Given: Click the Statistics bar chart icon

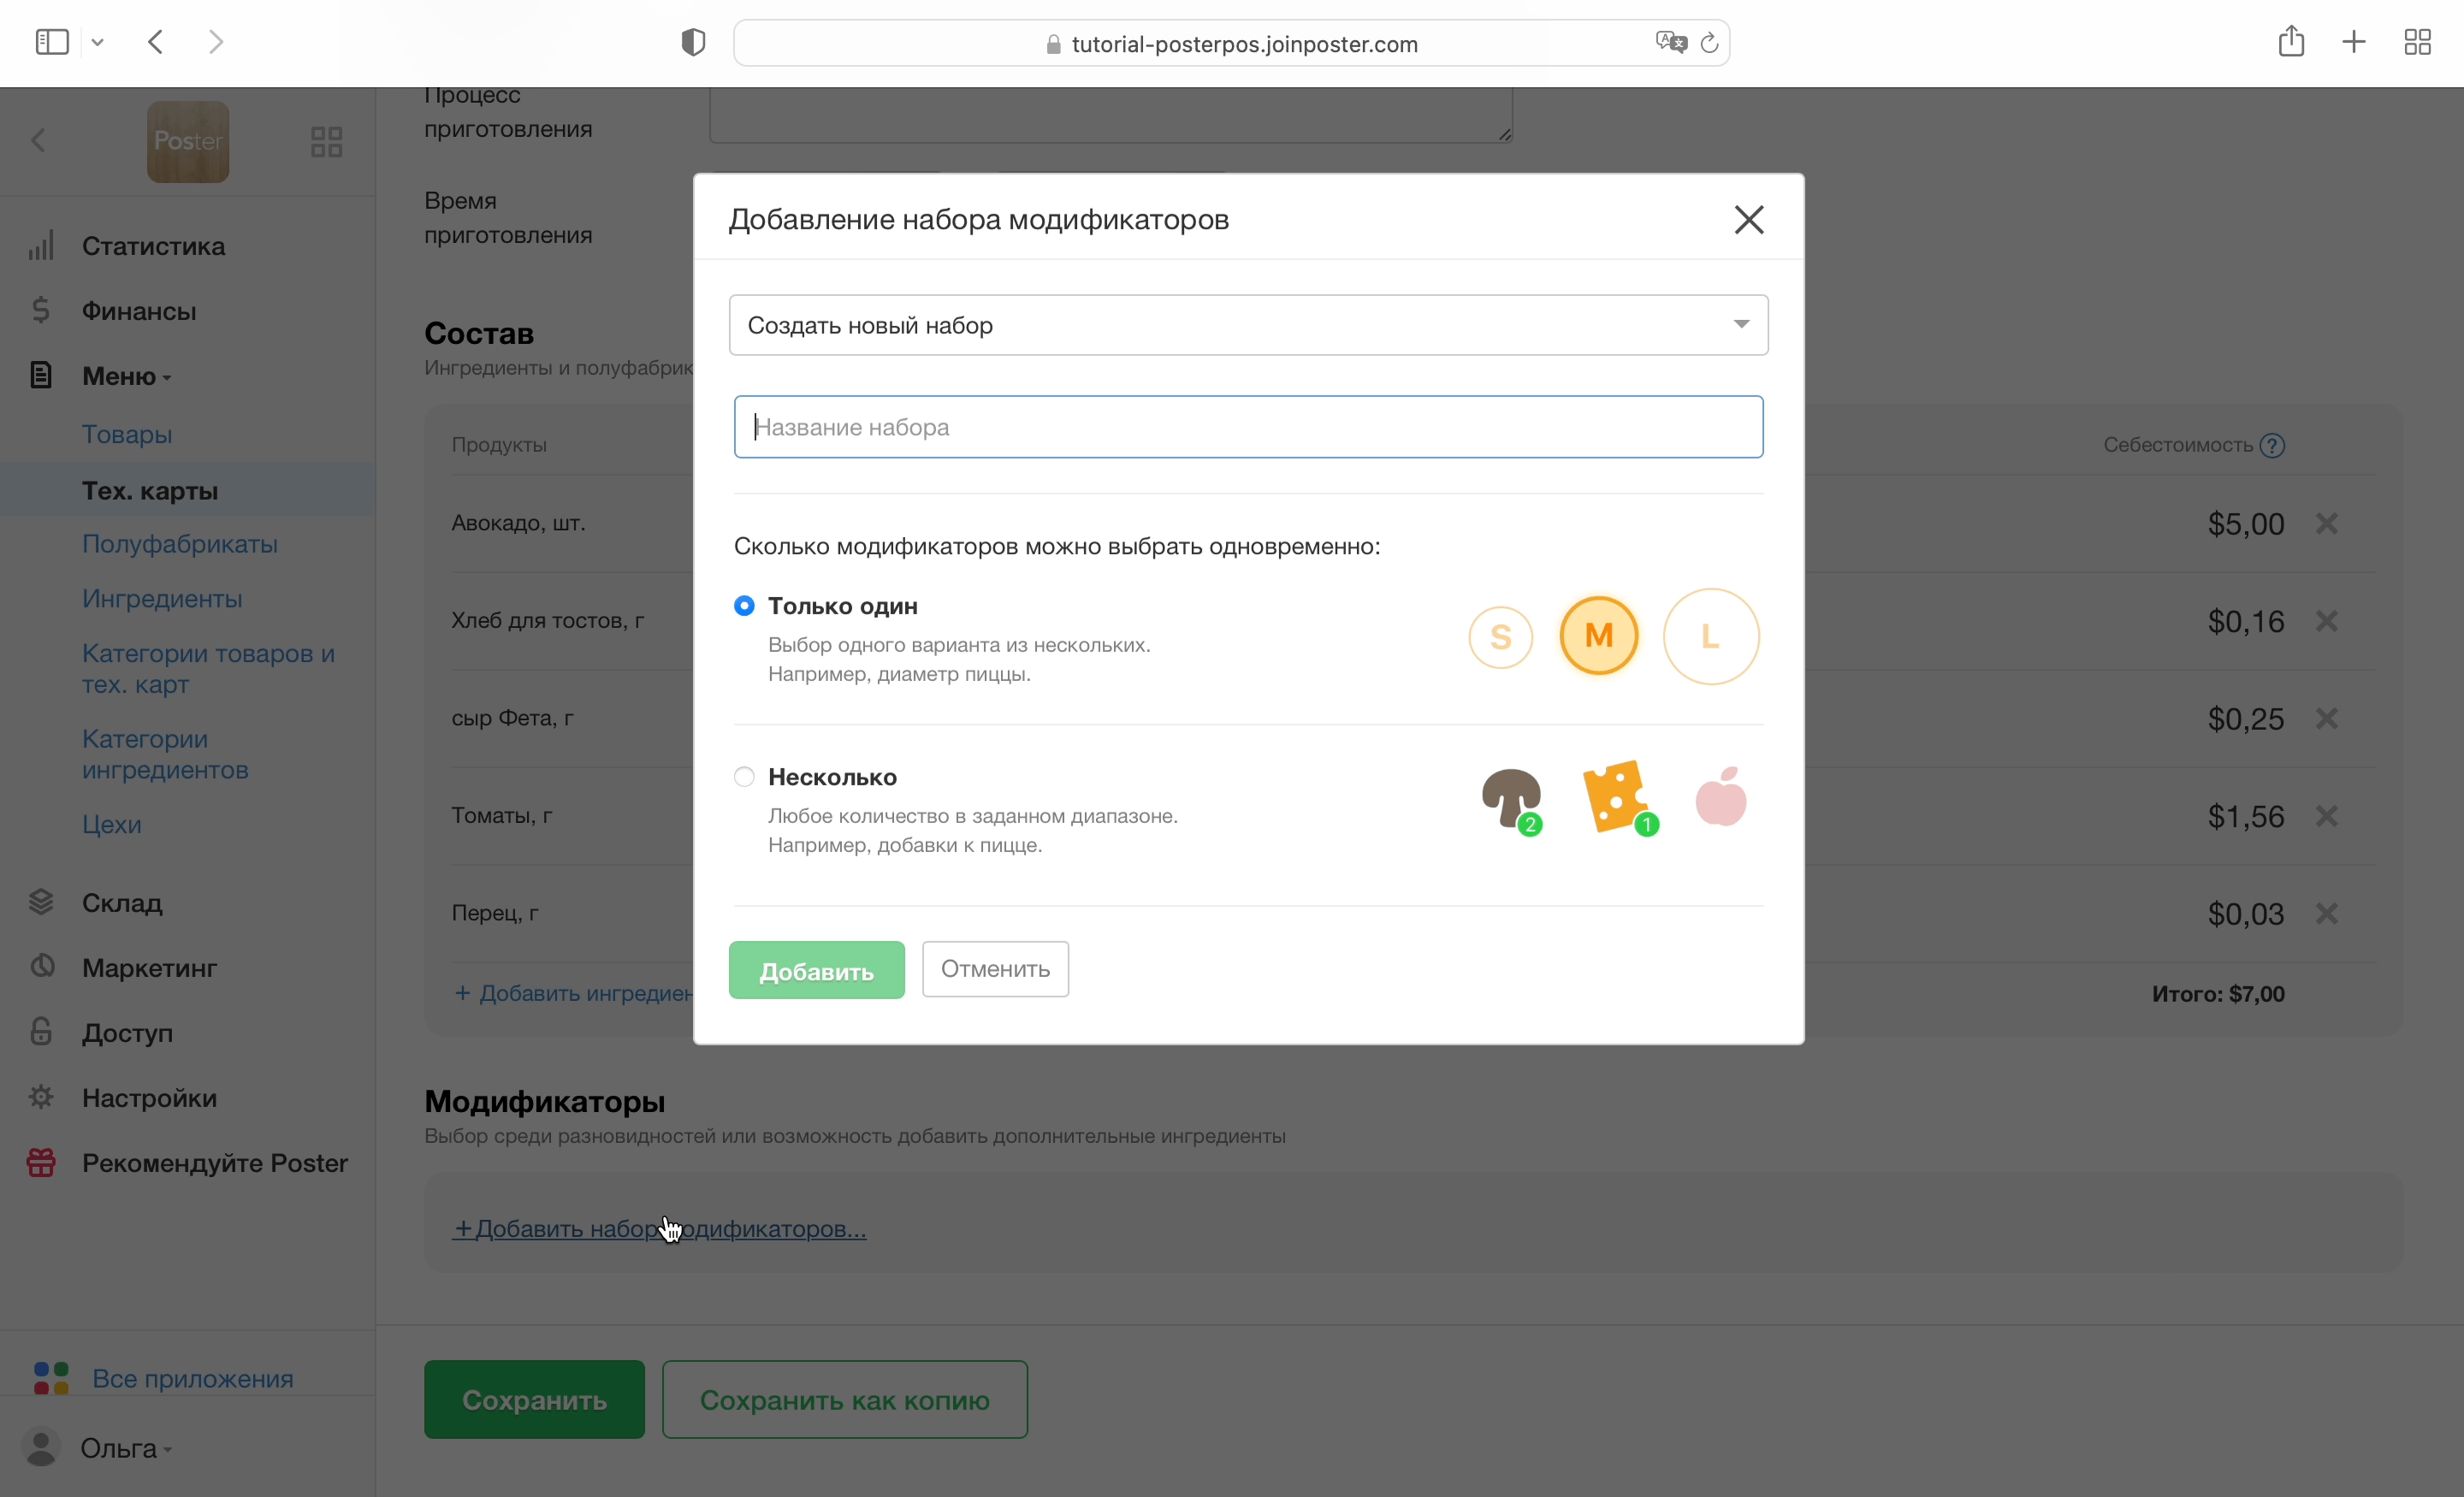Looking at the screenshot, I should point(41,246).
